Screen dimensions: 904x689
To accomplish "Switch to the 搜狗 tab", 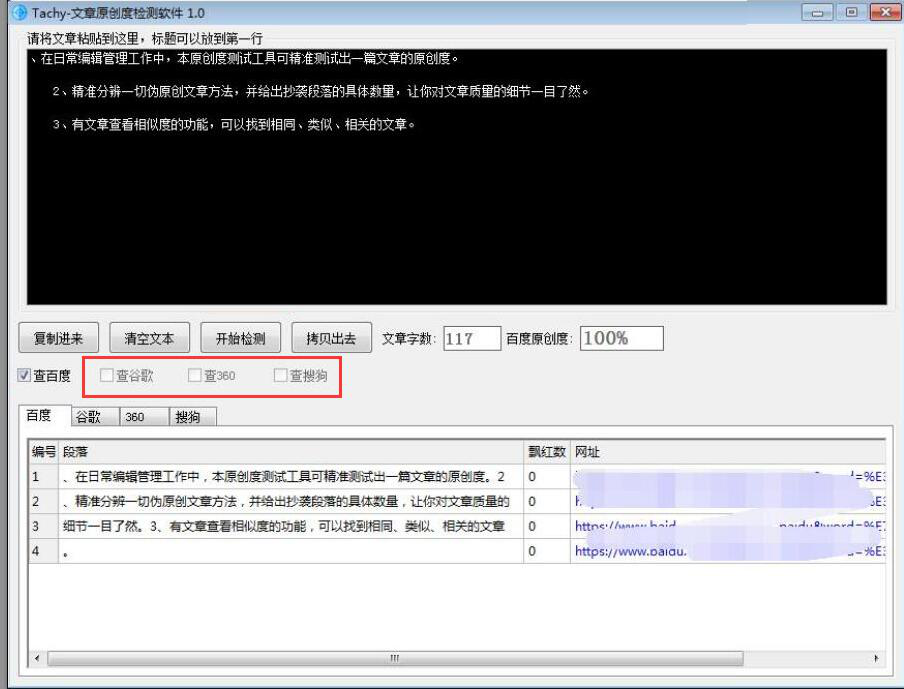I will [x=193, y=417].
